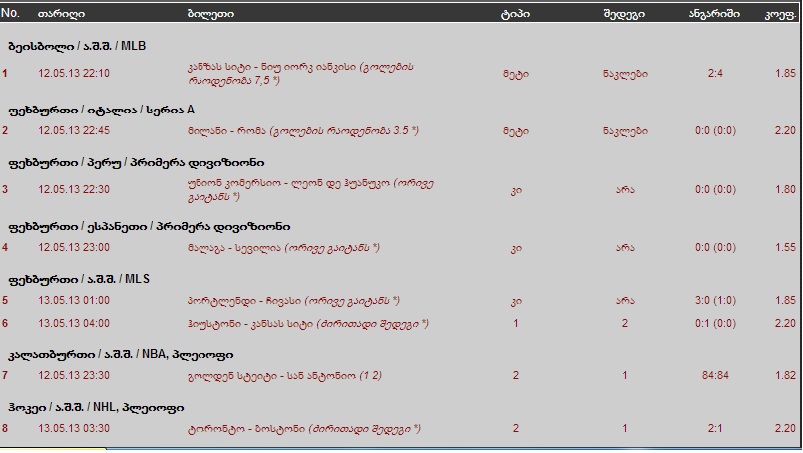
Task: Click the date '13.05.13 03:30'
Action: pos(74,428)
